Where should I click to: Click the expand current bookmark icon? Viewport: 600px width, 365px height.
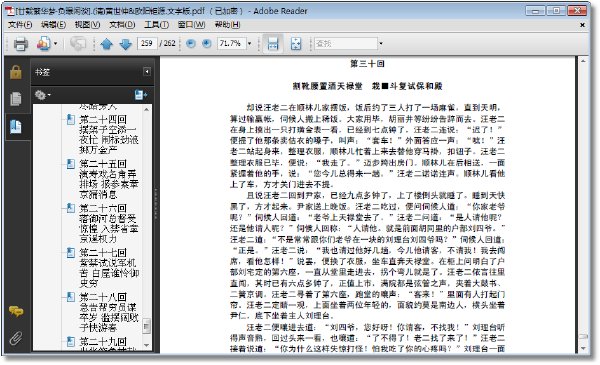140,95
